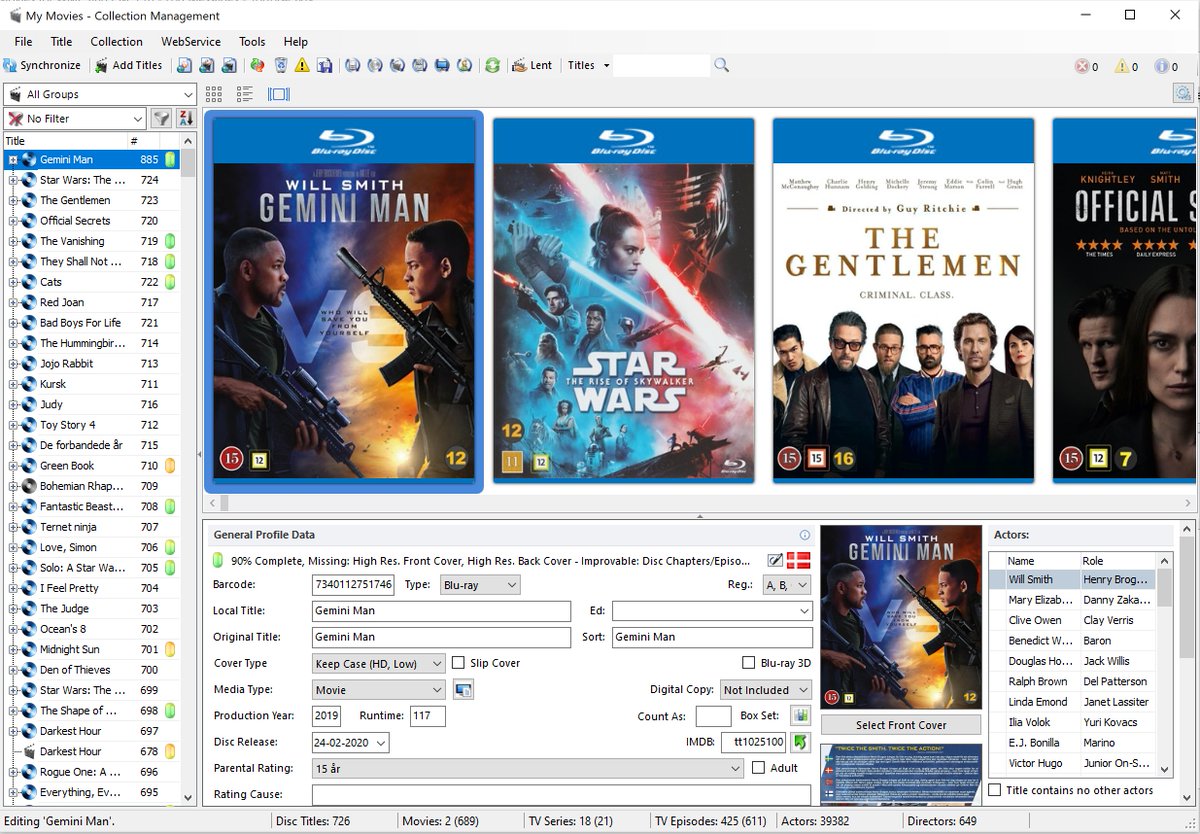Open the Media Type Movie dropdown
Screen dimensions: 1200x834
click(379, 689)
